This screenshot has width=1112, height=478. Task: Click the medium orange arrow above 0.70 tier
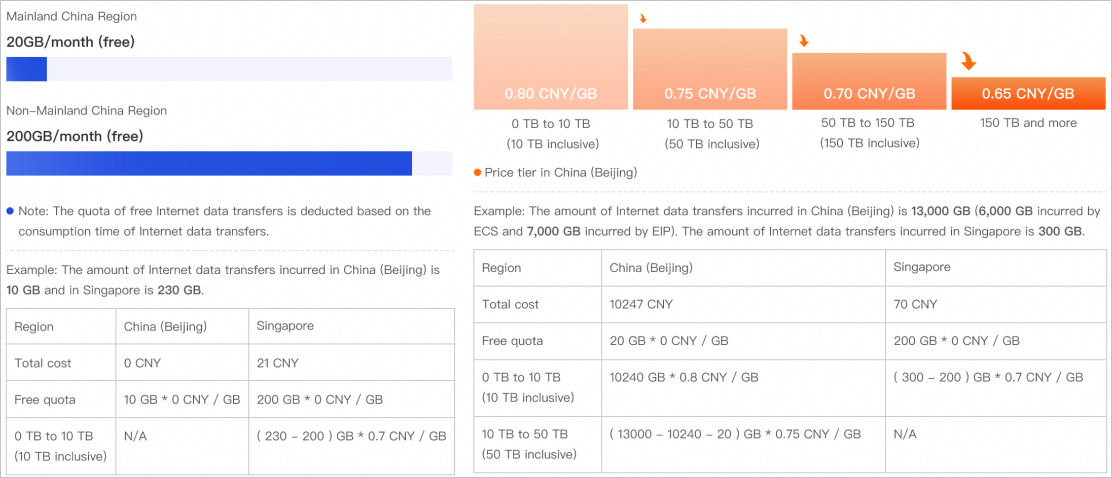point(804,41)
